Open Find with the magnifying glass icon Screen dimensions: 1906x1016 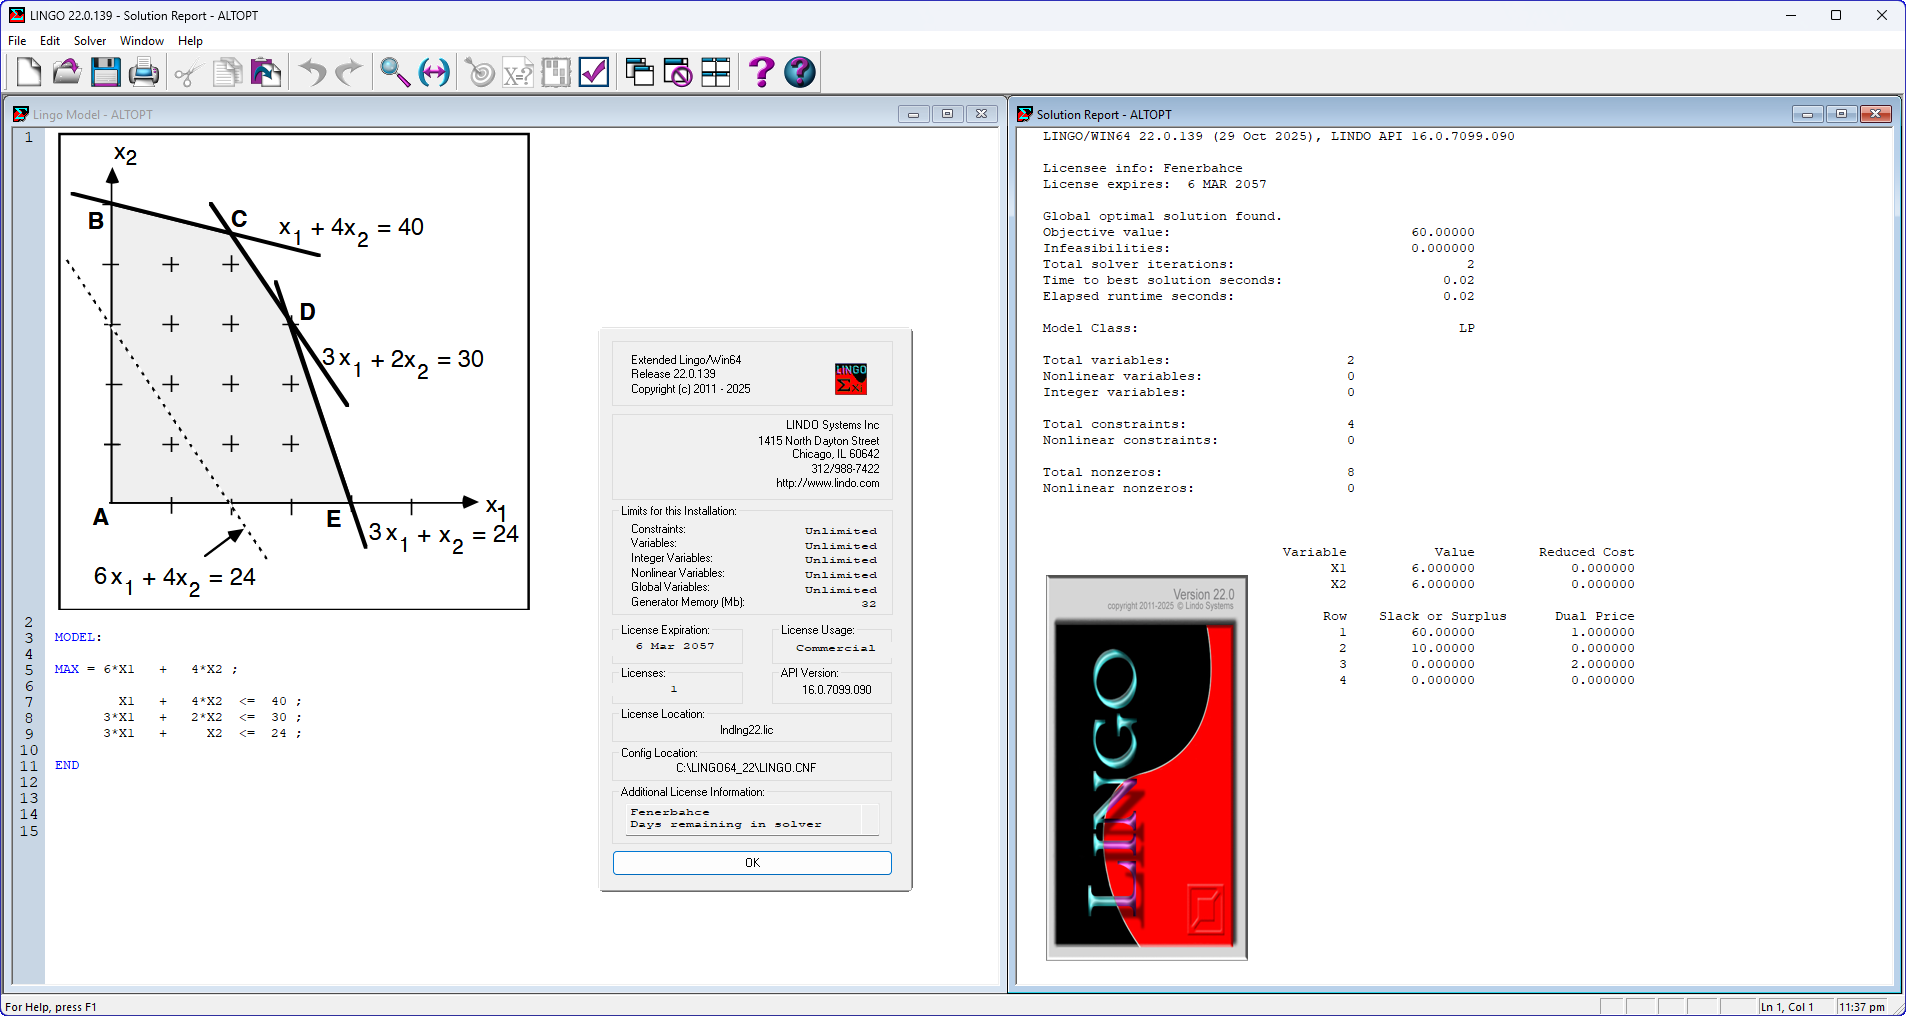[x=395, y=72]
